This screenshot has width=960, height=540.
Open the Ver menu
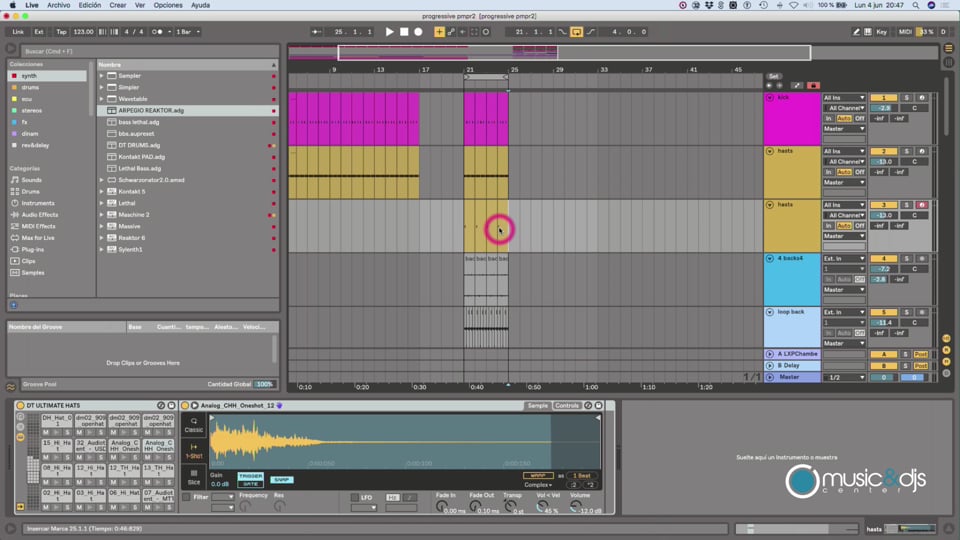pyautogui.click(x=140, y=5)
